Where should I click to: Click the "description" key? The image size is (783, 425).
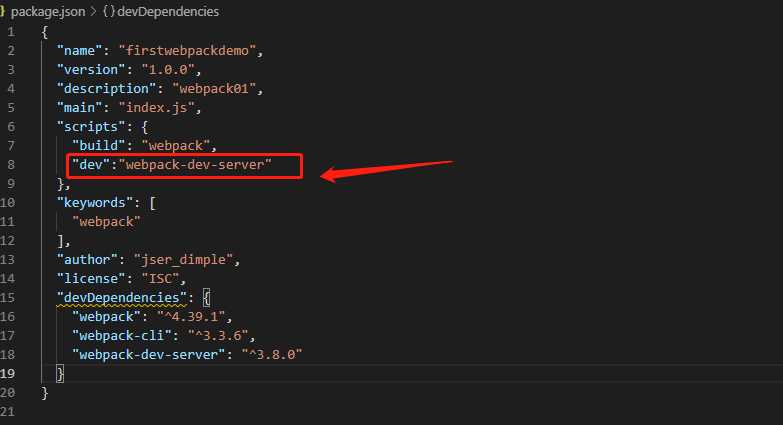106,88
